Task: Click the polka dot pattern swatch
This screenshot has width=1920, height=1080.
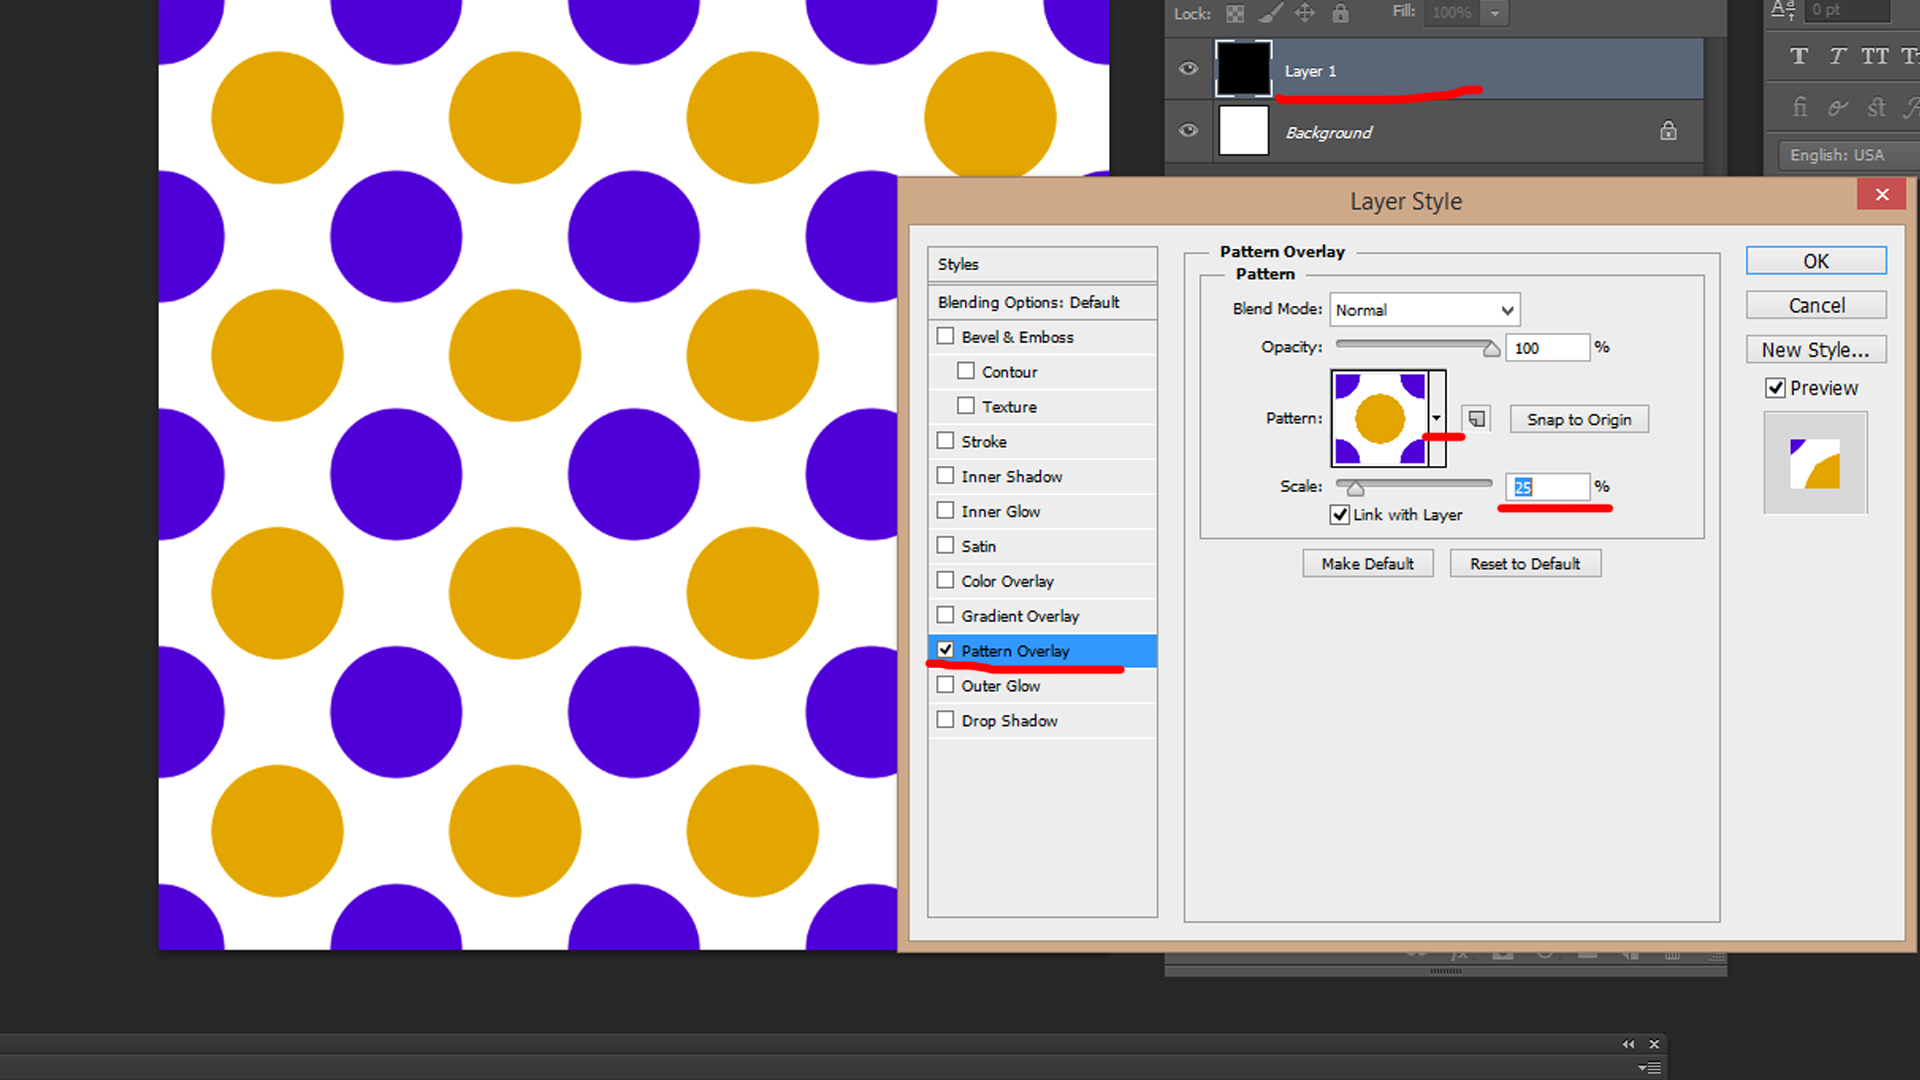Action: point(1379,418)
